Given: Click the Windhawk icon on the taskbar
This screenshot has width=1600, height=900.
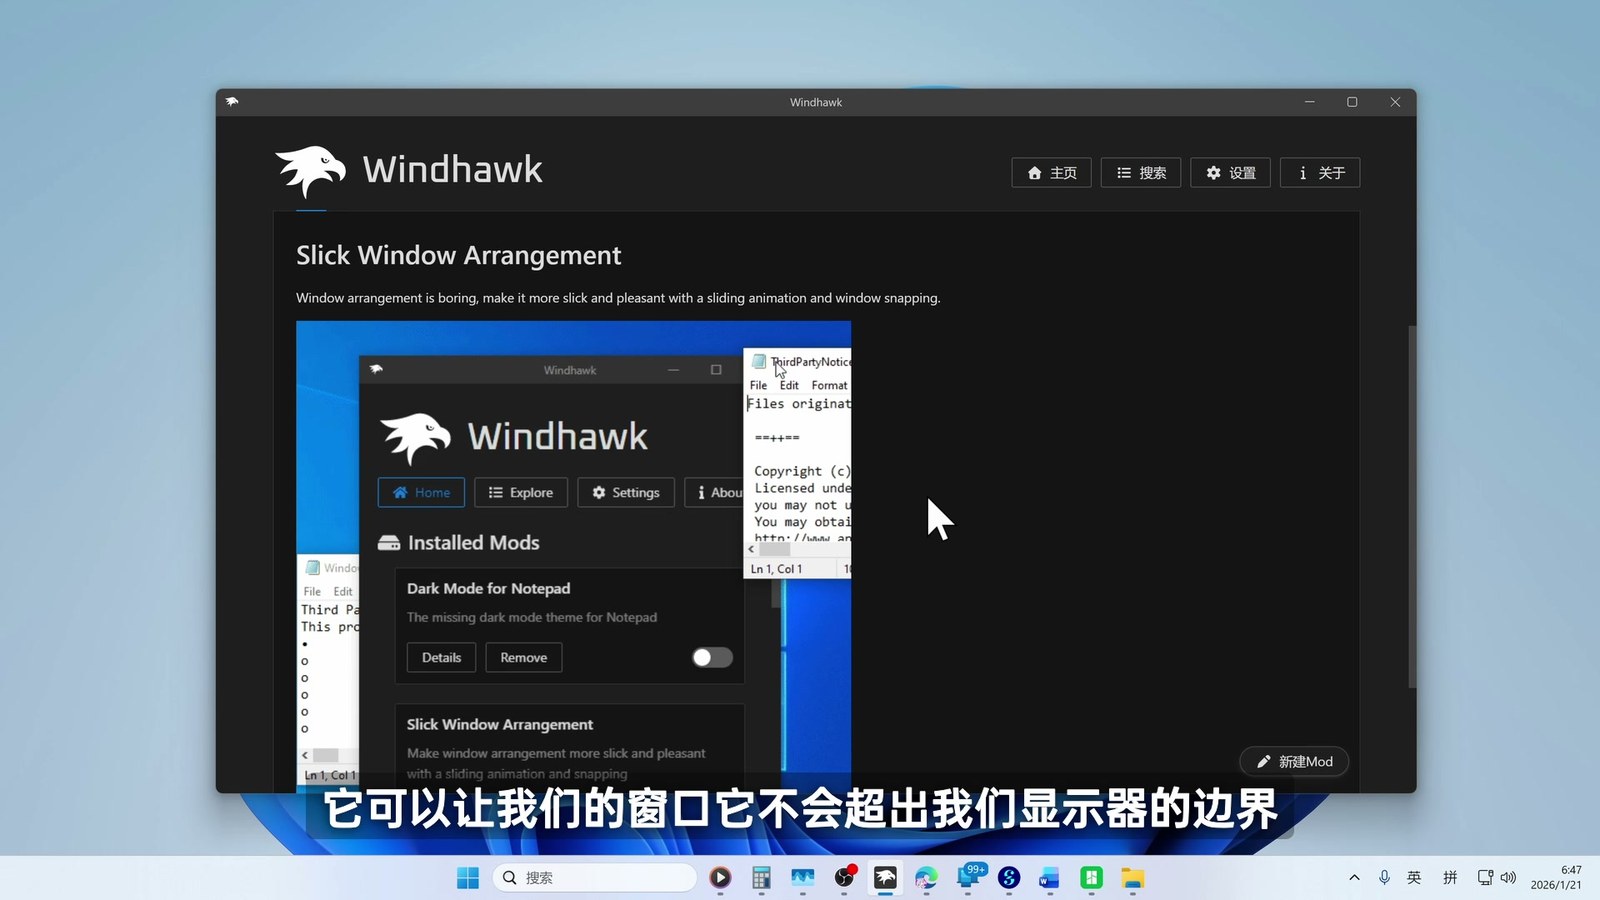Looking at the screenshot, I should click(x=885, y=878).
